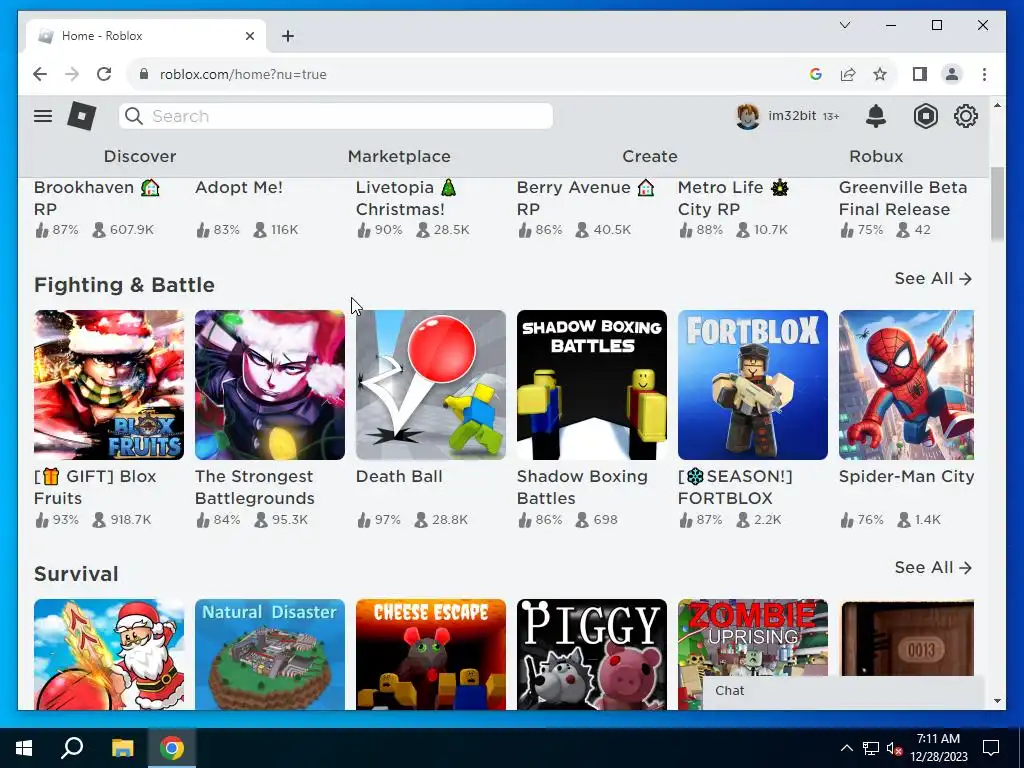Open Shadow Boxing Battles thumbnail
This screenshot has width=1024, height=768.
(x=592, y=385)
